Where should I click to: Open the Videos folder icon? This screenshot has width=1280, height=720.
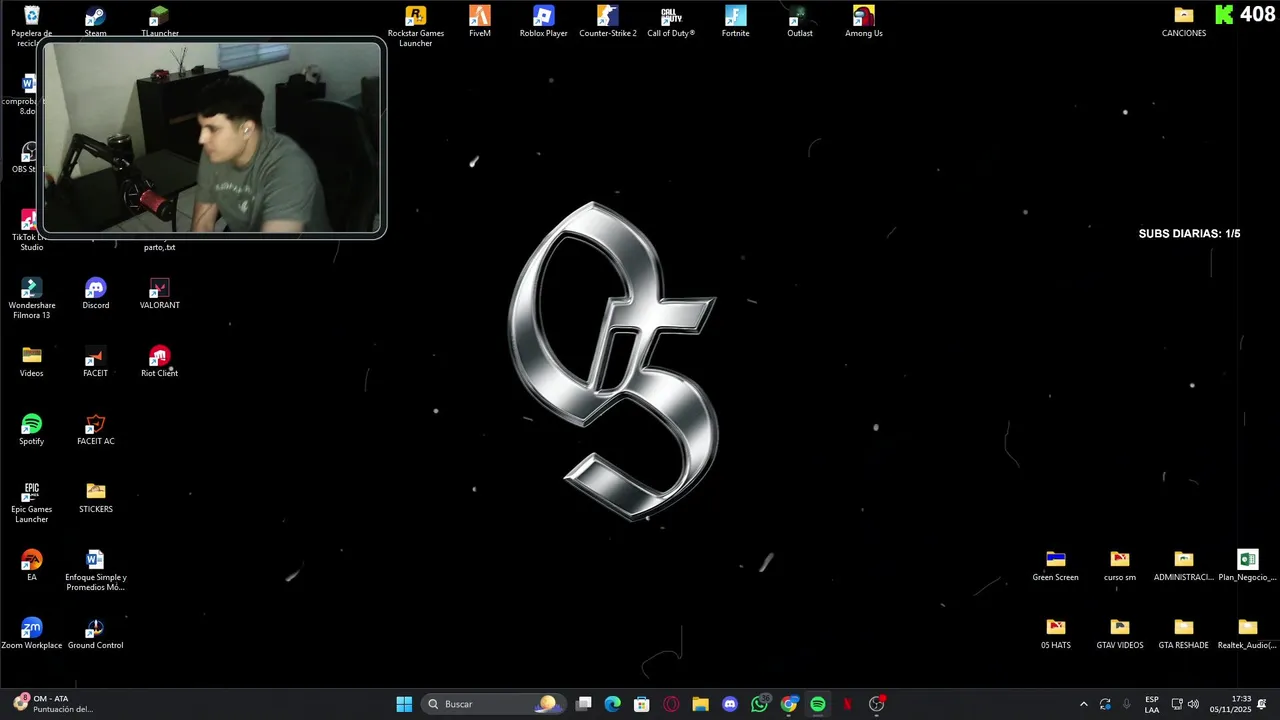click(32, 362)
